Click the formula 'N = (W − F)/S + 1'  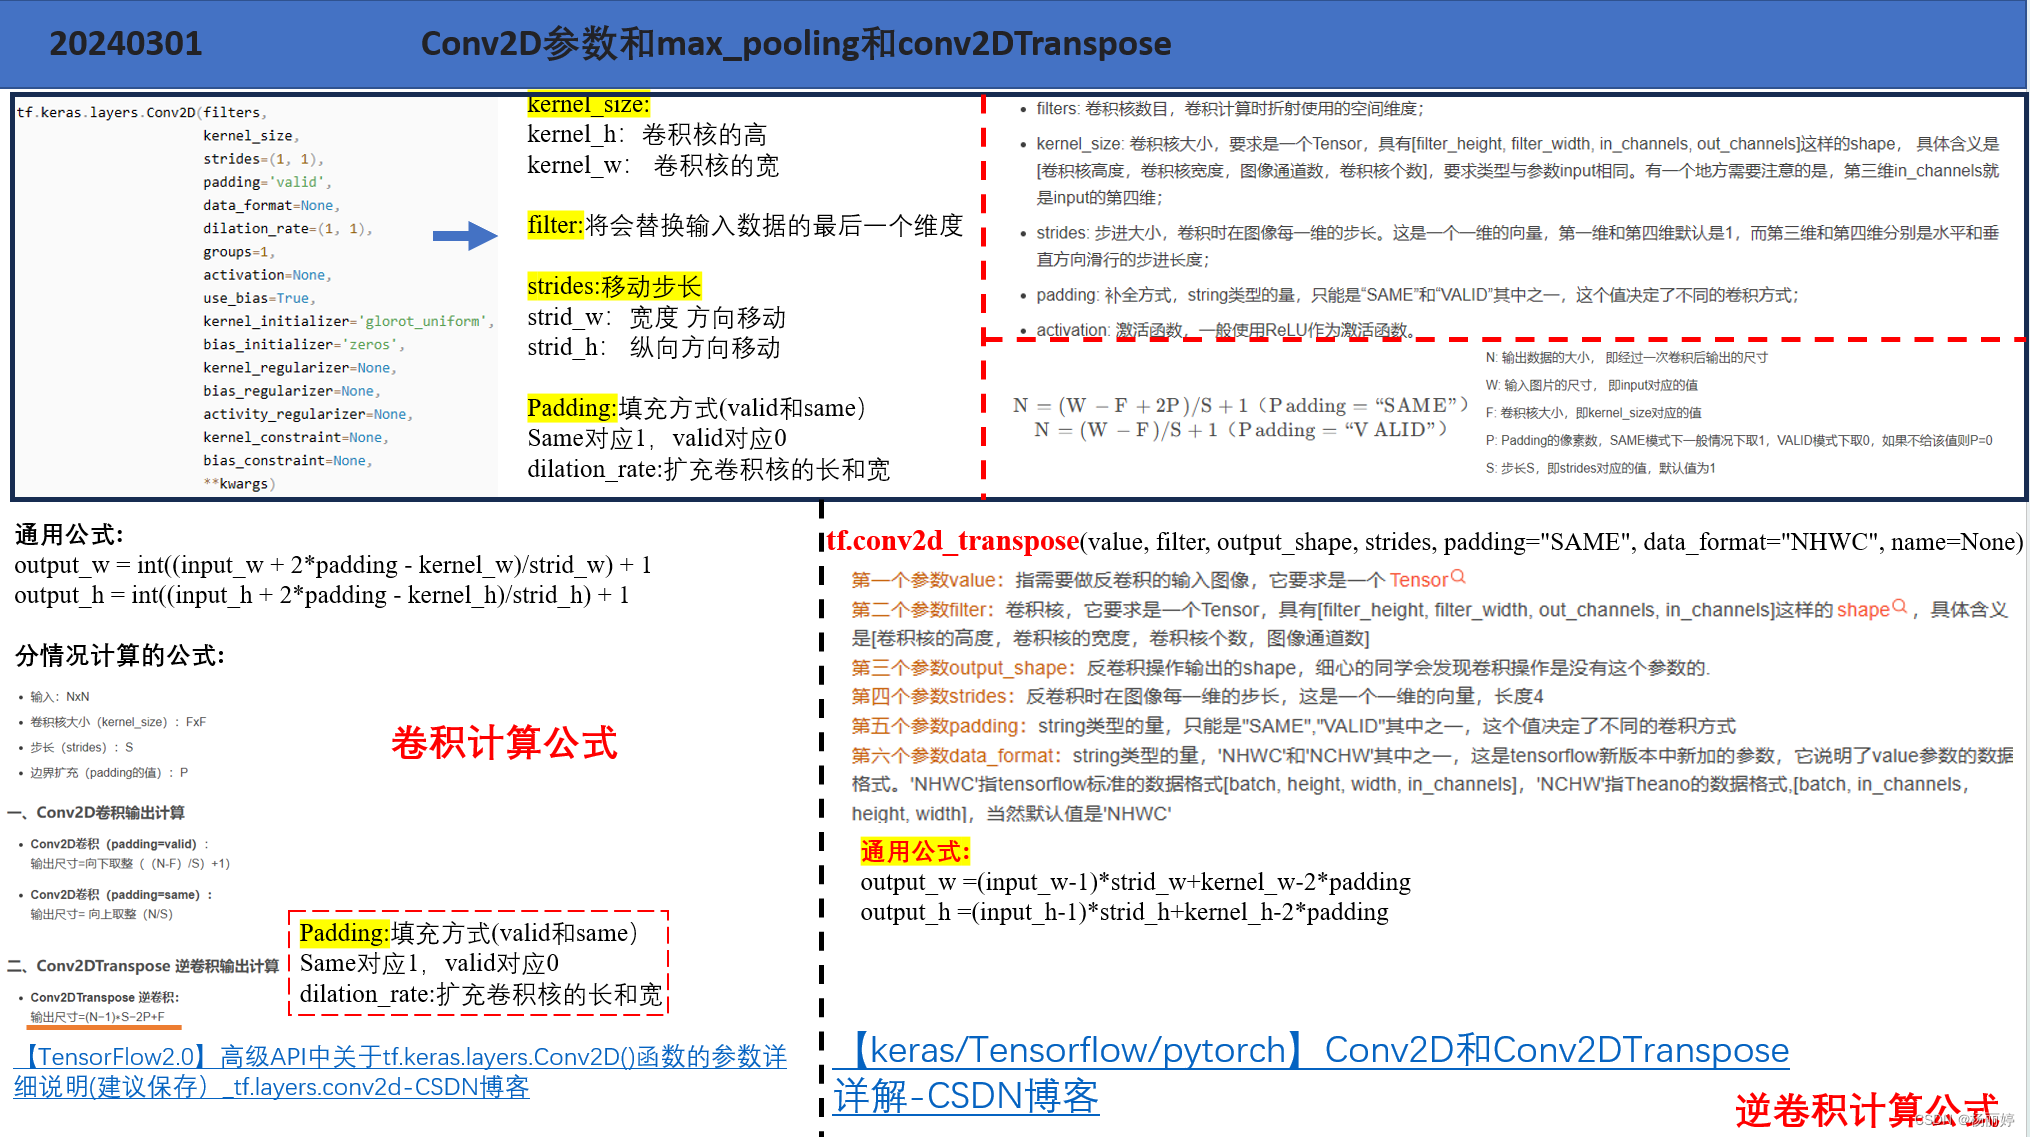coord(1241,430)
